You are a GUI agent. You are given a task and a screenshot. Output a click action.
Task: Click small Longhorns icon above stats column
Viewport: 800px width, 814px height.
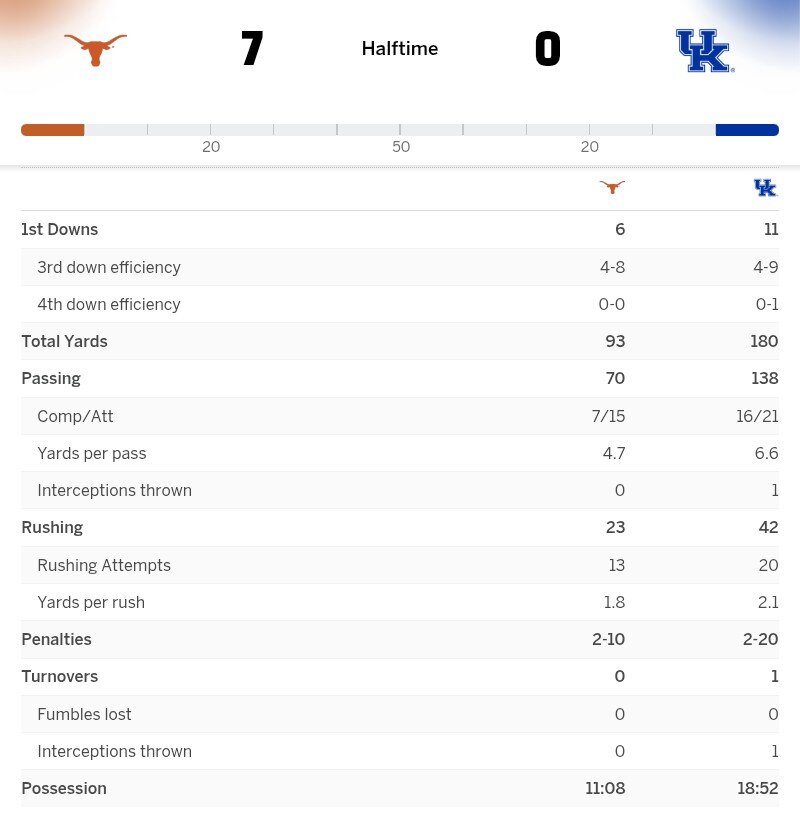coord(612,187)
